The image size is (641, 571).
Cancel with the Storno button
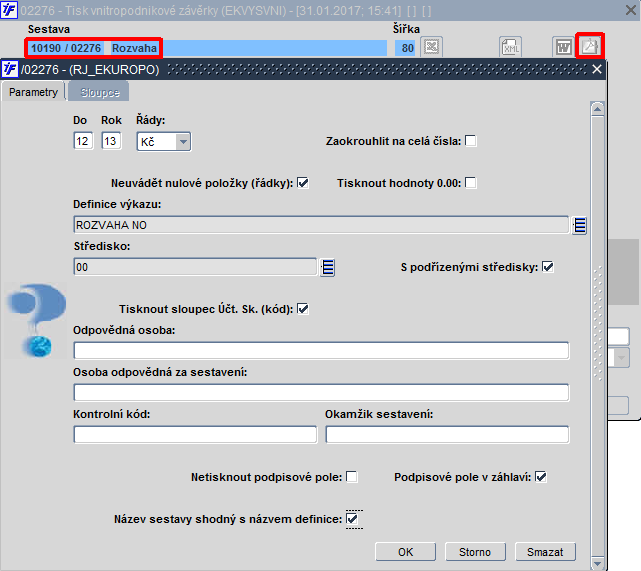475,552
